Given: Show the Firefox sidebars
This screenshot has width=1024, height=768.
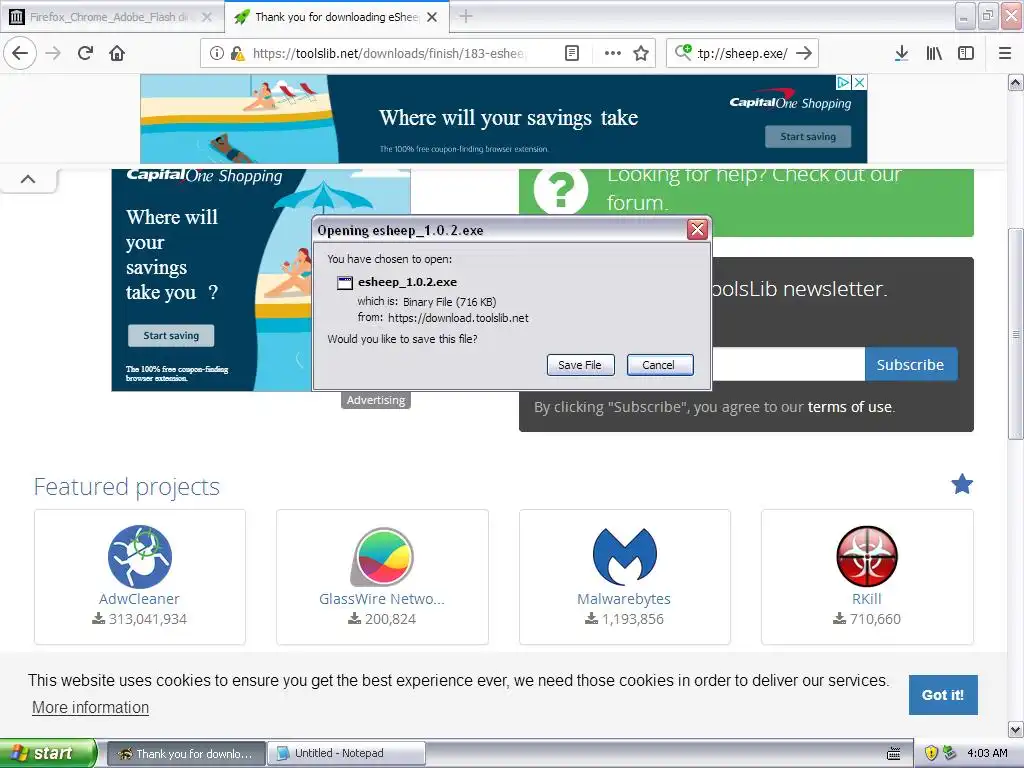Looking at the screenshot, I should [966, 53].
